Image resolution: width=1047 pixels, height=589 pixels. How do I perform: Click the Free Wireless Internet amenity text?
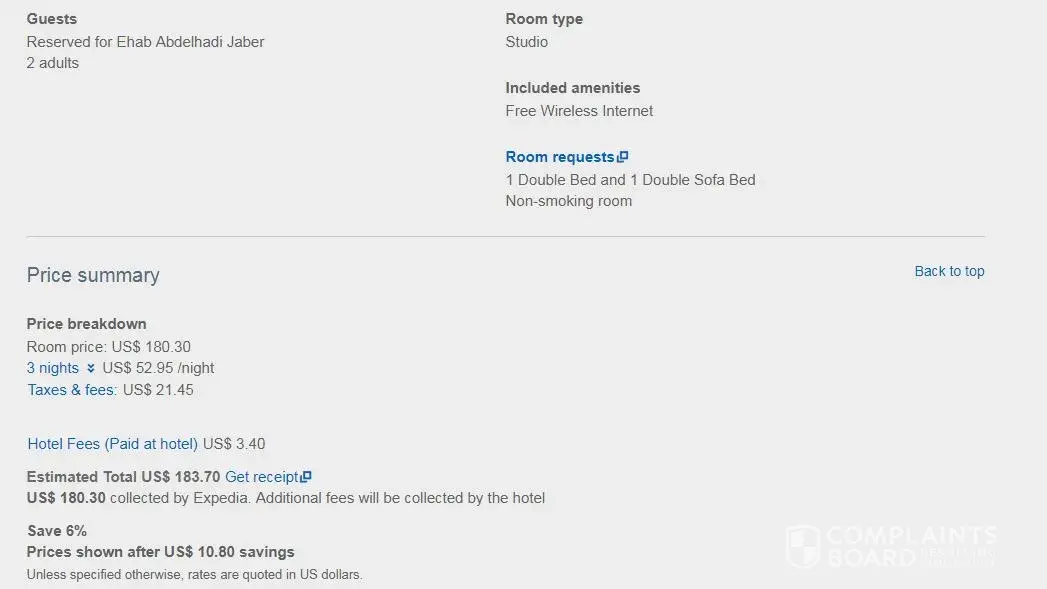pyautogui.click(x=579, y=111)
